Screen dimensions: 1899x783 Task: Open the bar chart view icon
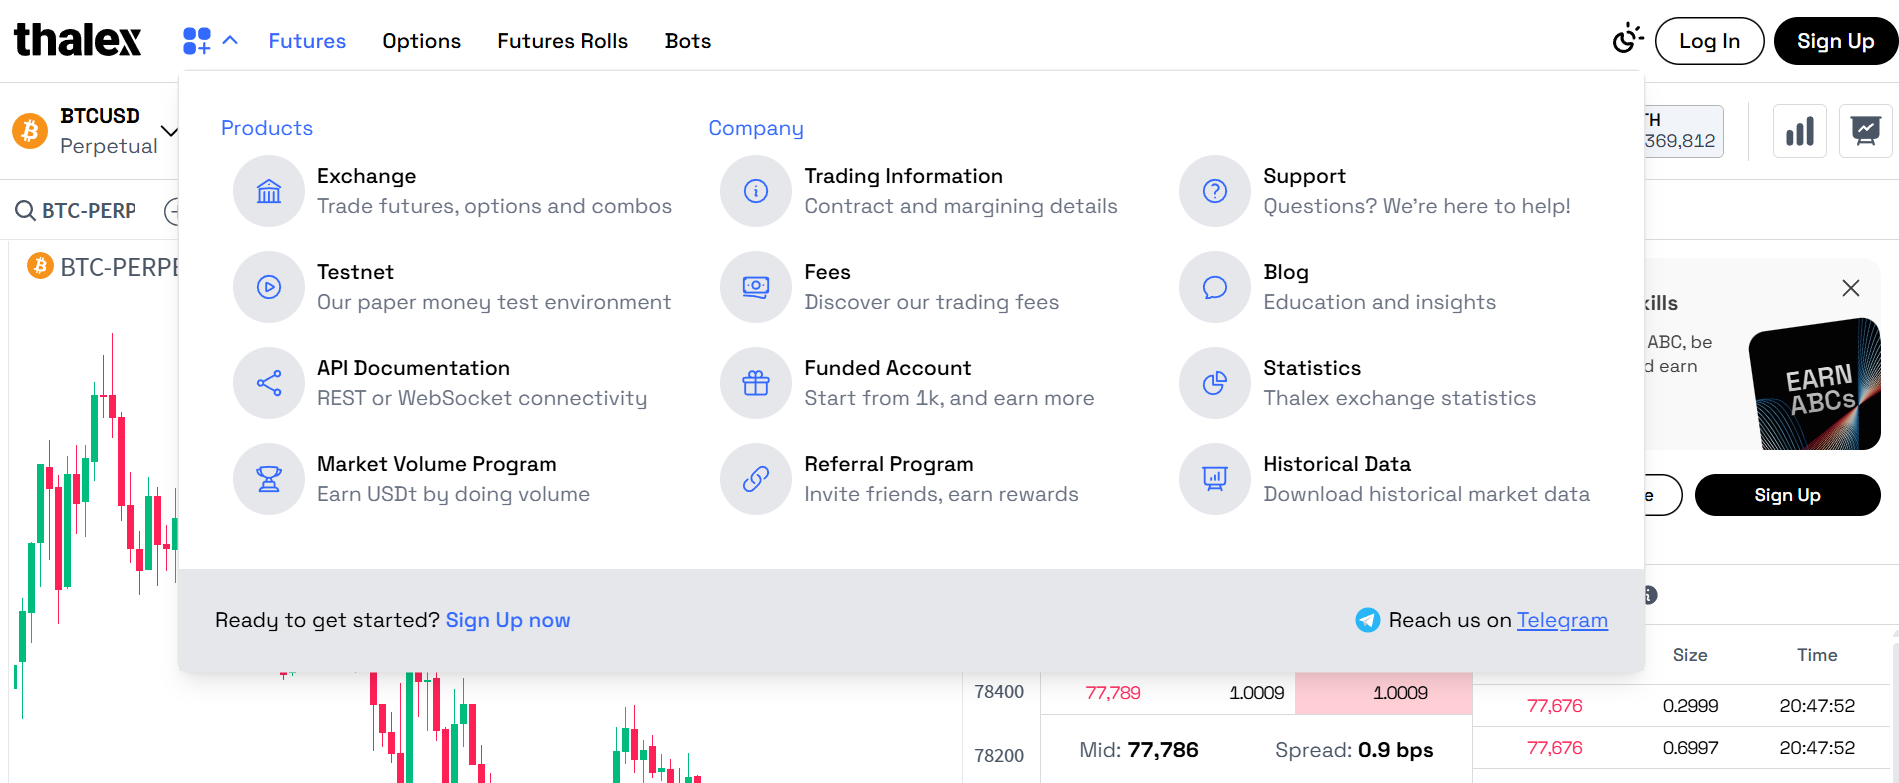point(1800,131)
